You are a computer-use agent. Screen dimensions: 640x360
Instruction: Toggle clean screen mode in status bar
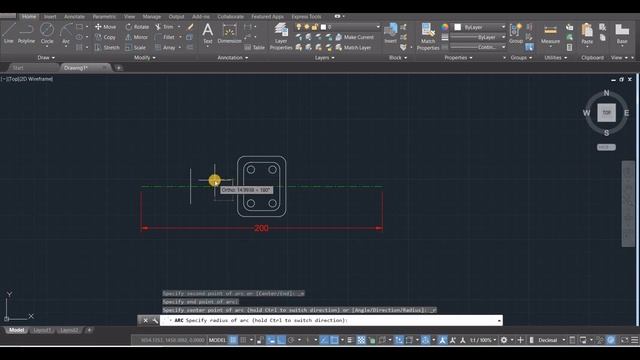click(624, 340)
